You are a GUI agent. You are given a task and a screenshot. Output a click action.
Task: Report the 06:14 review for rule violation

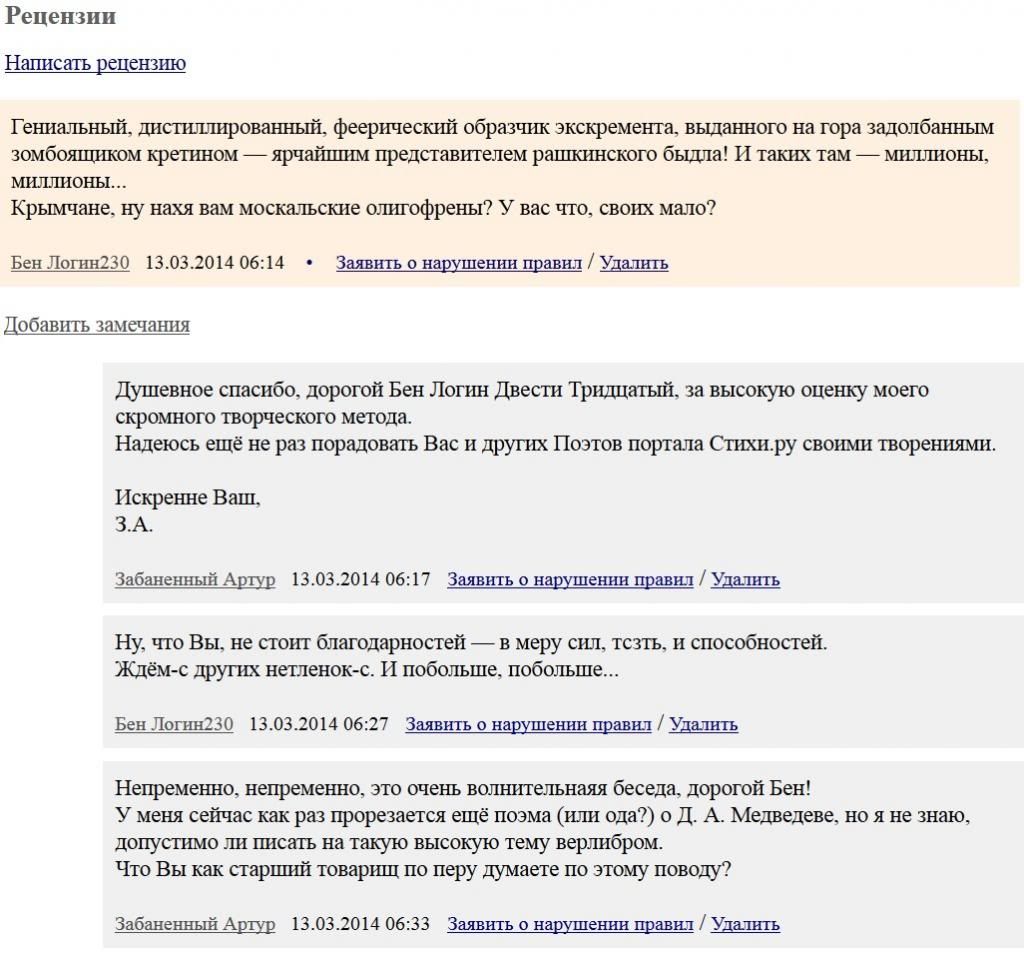tap(458, 263)
